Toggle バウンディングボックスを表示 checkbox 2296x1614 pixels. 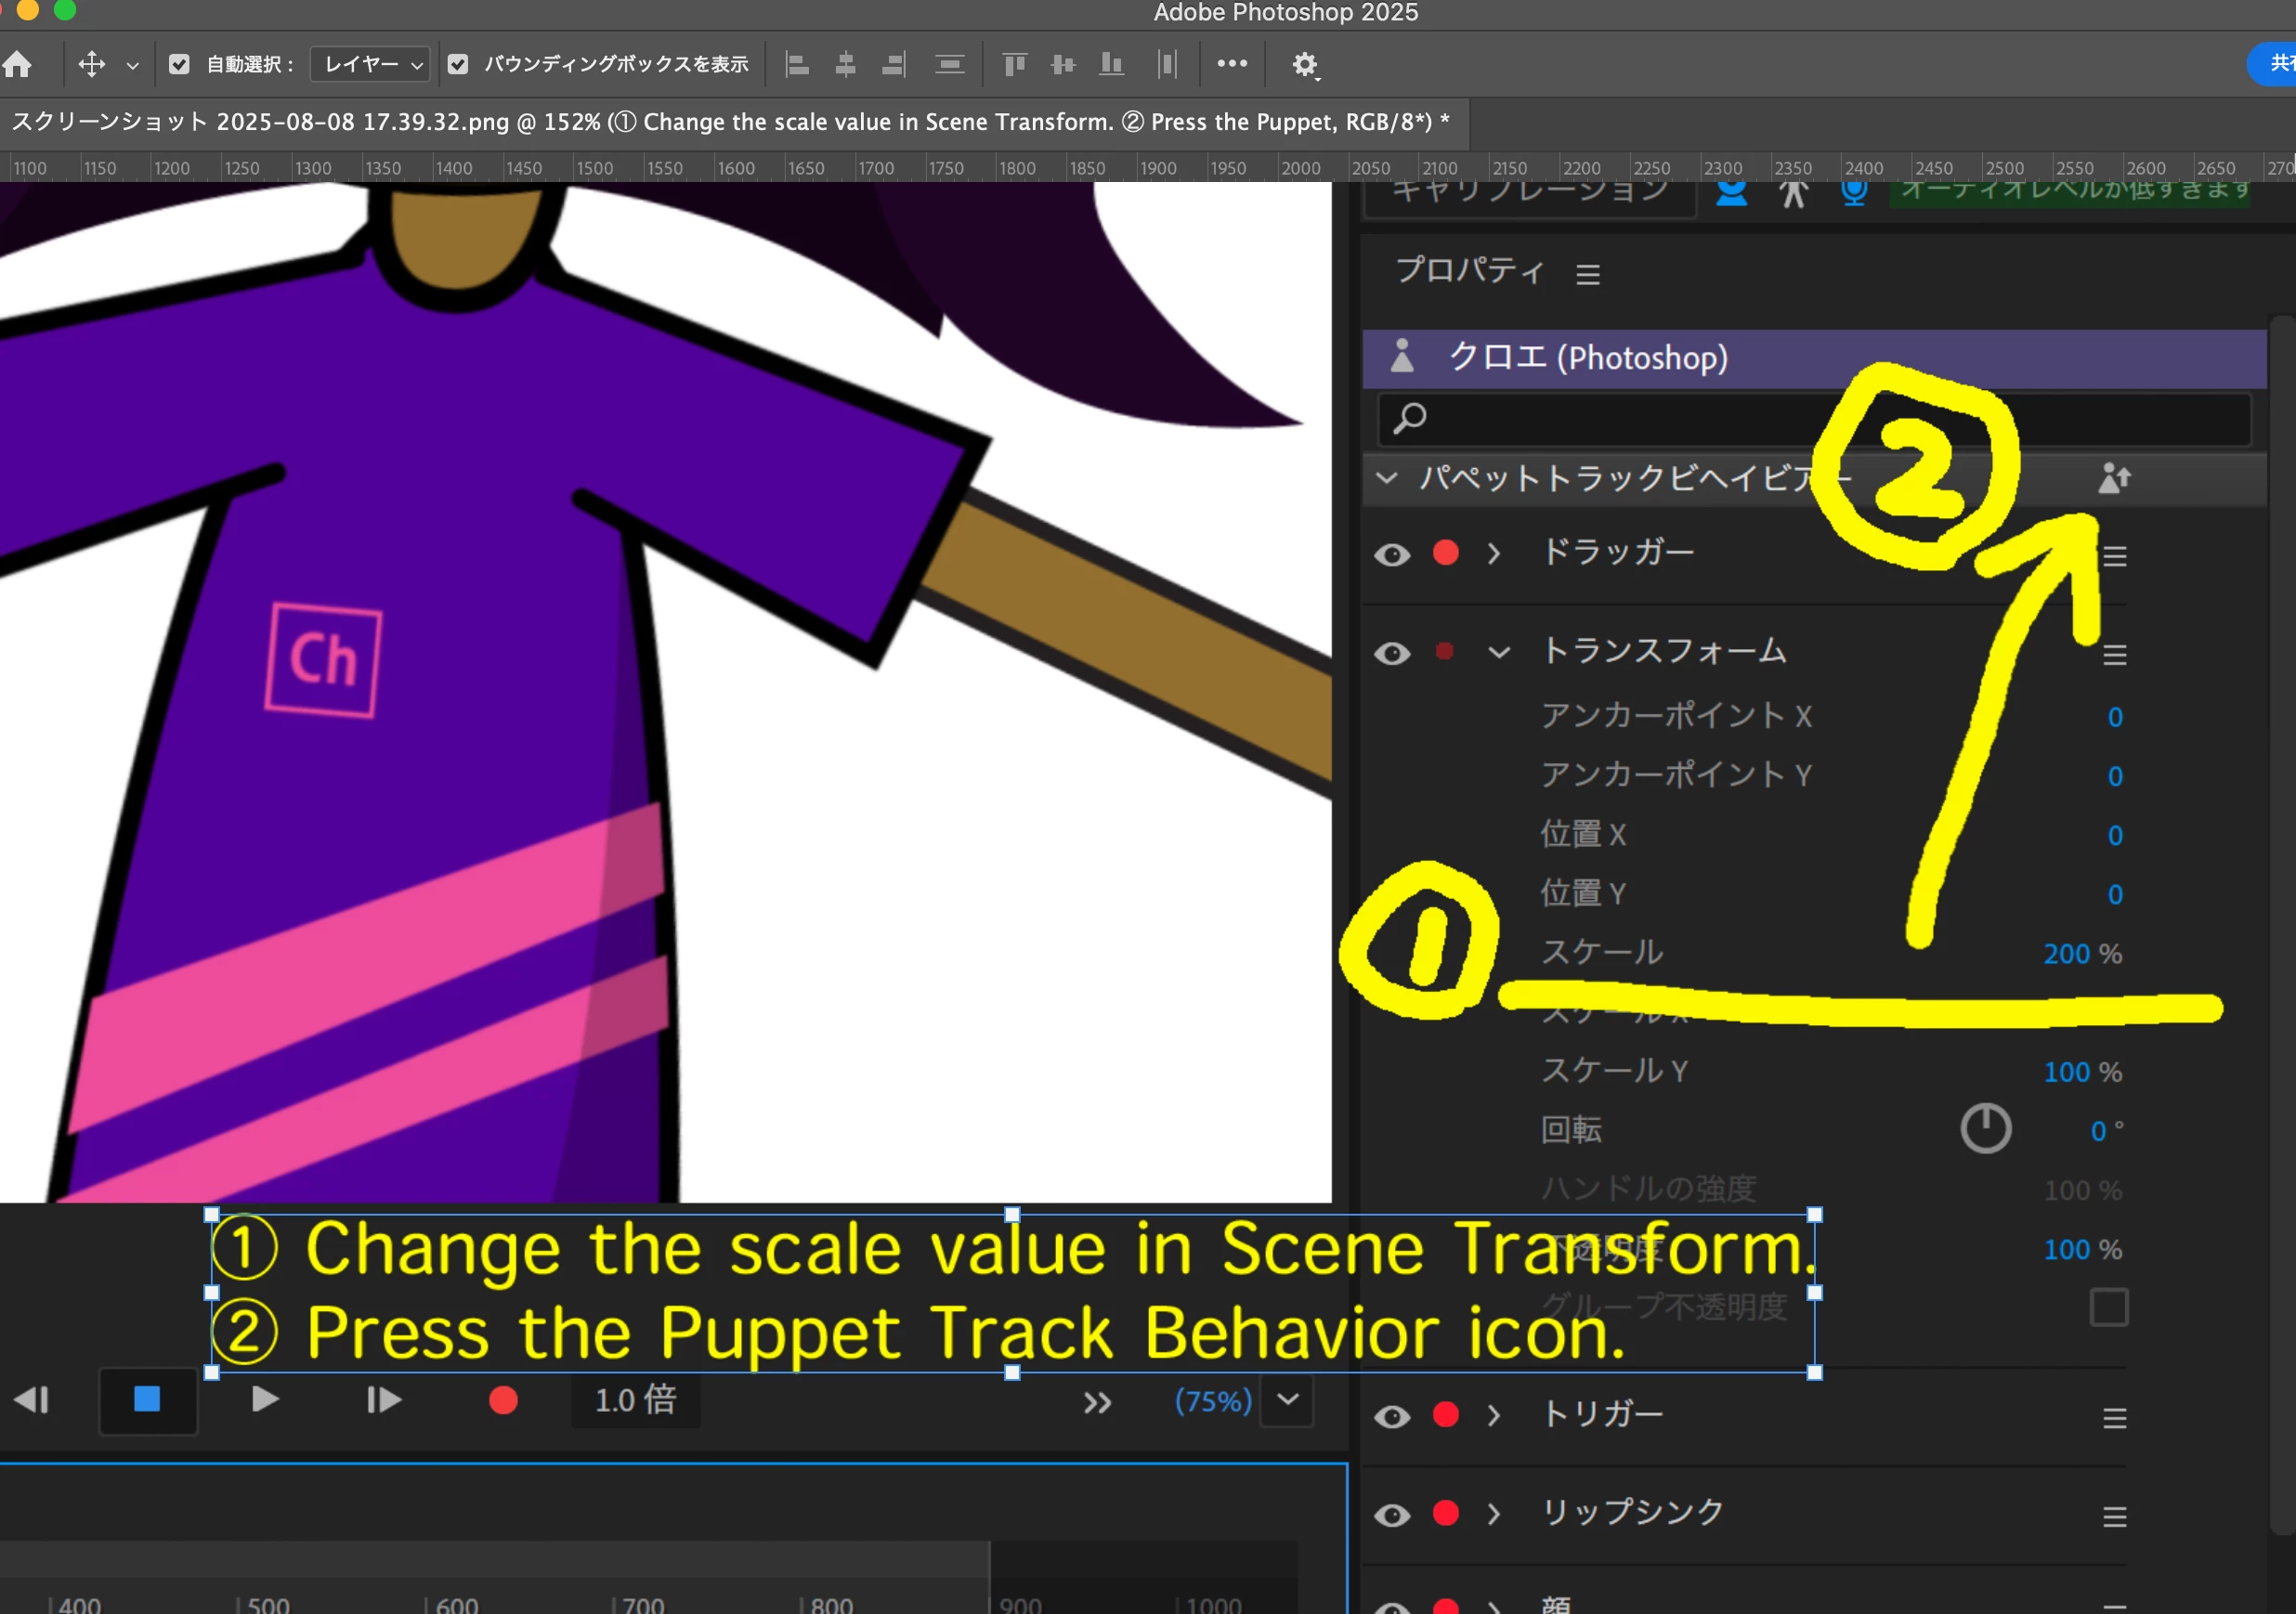click(458, 65)
